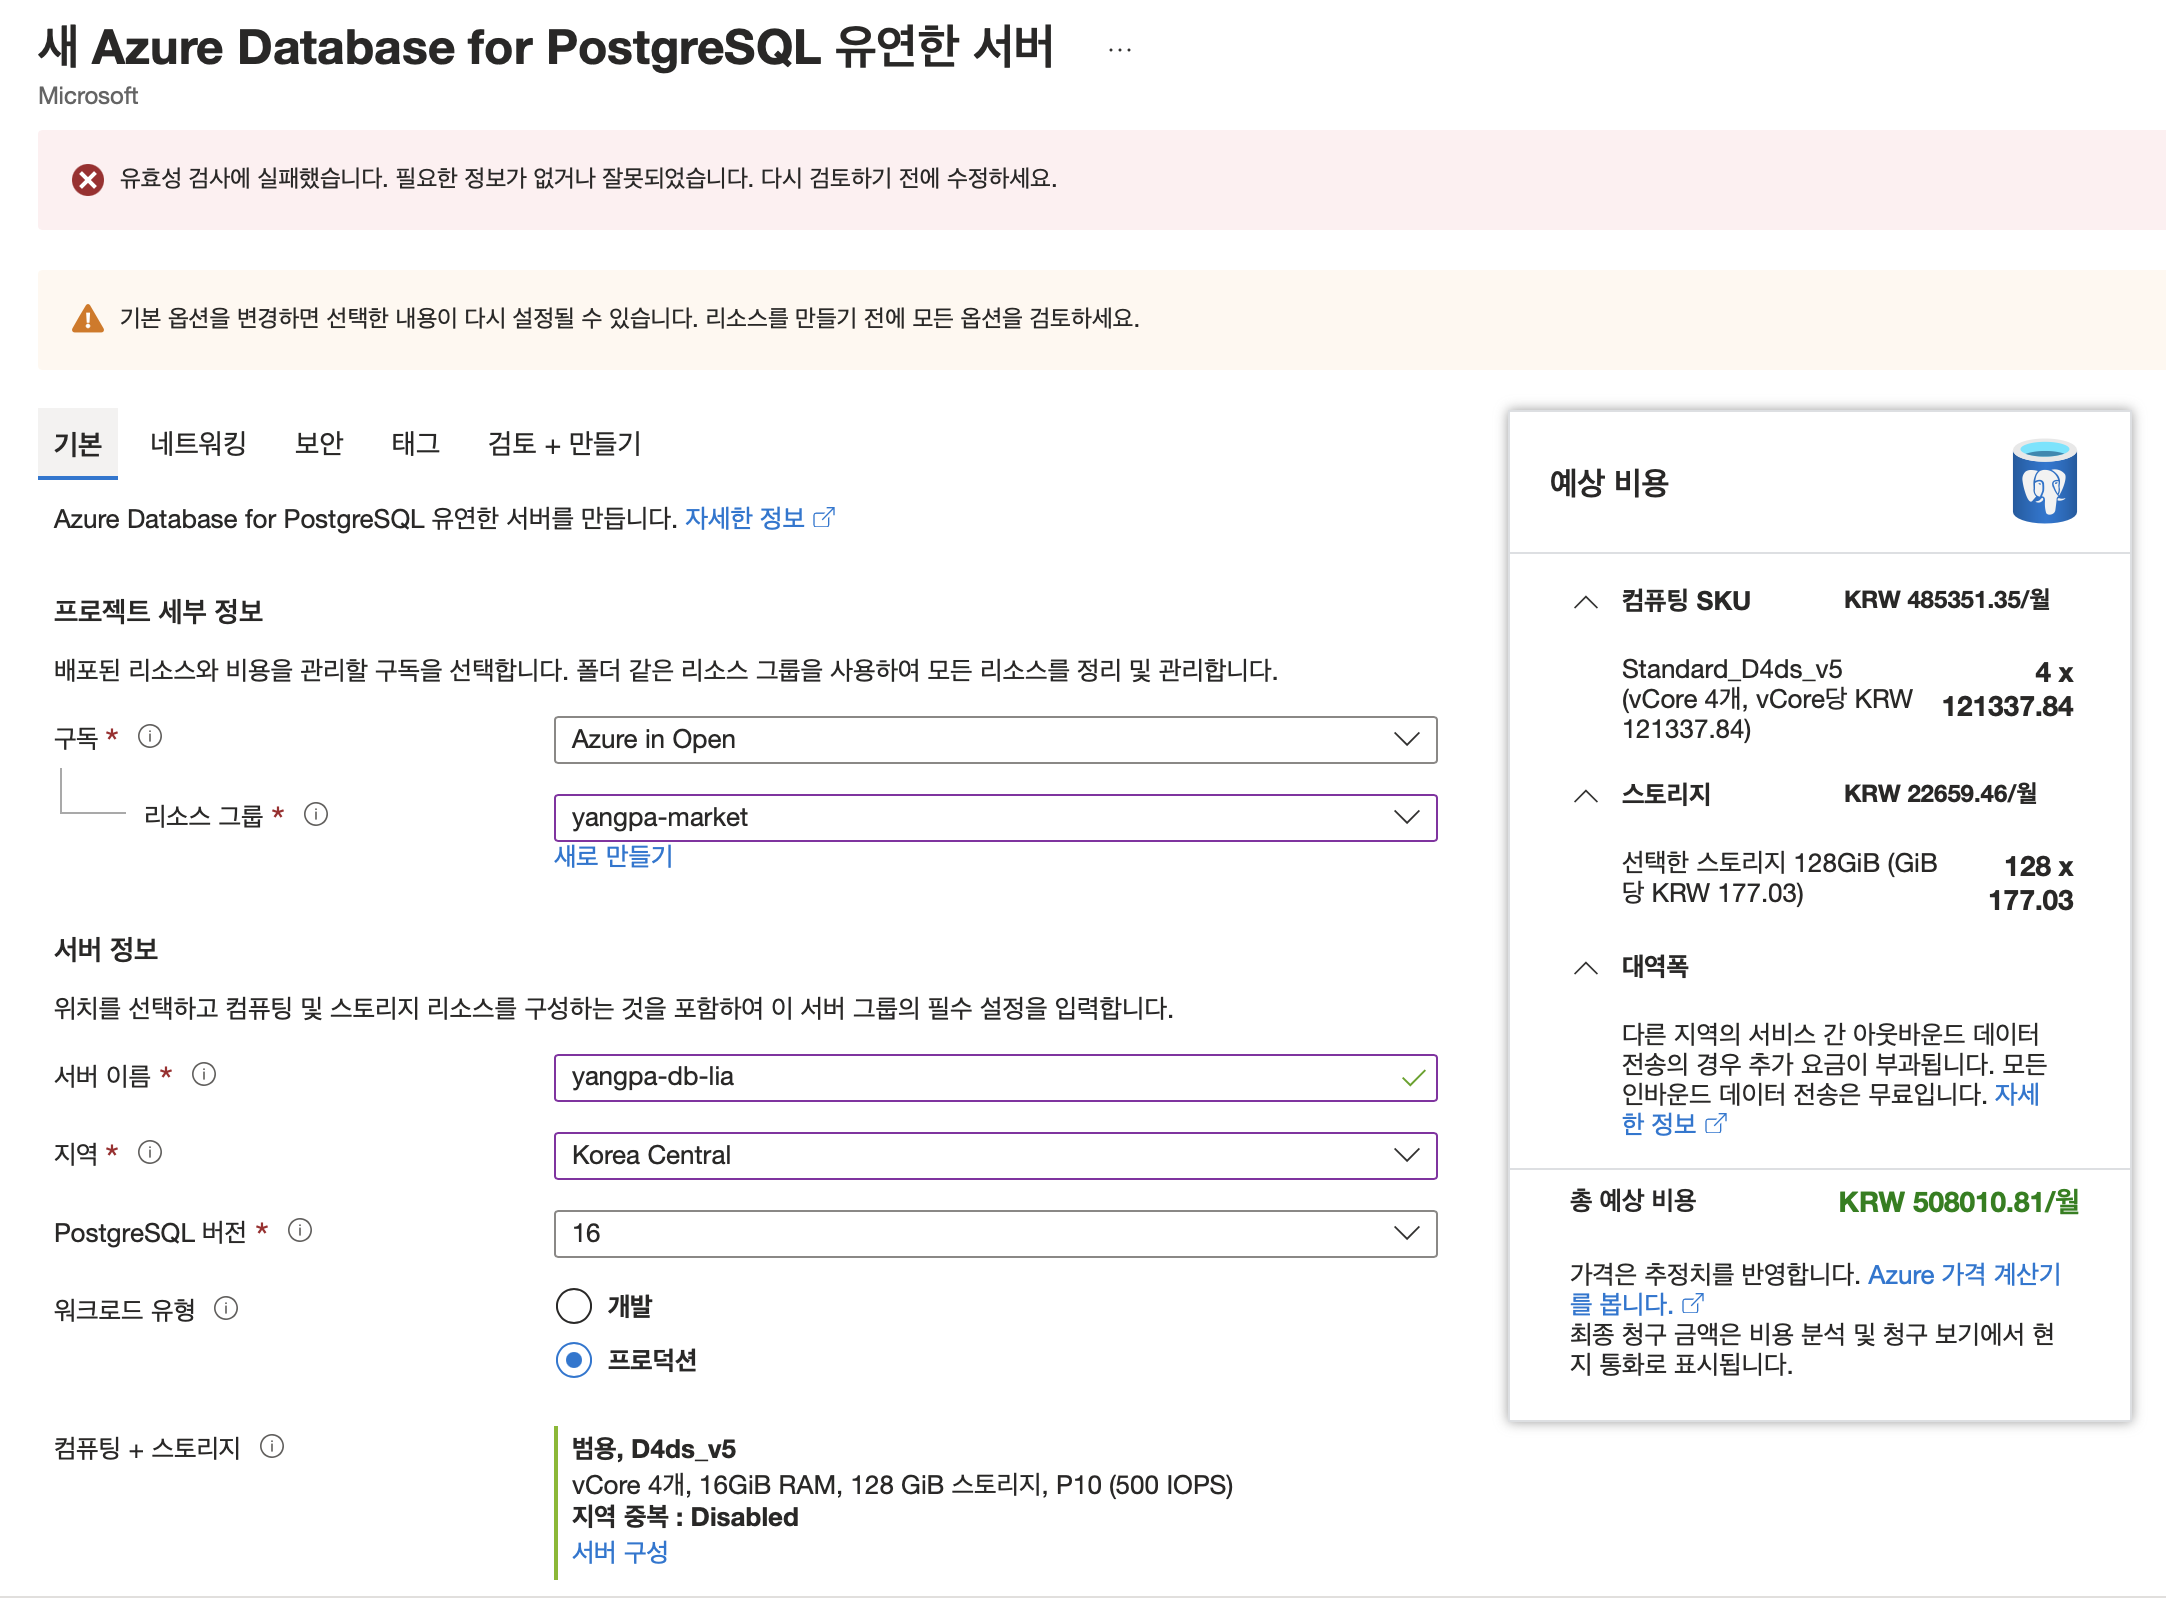
Task: Click the info icon beside 워크로드 유형
Action: (x=227, y=1308)
